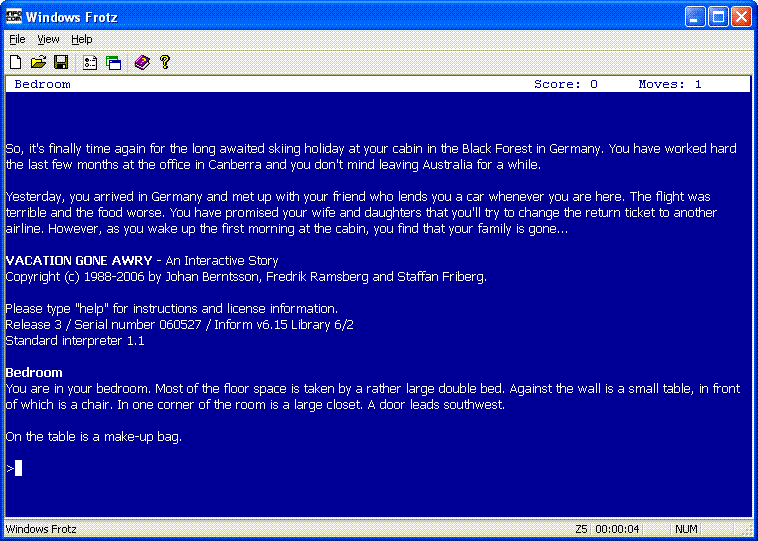Open the View menu
Viewport: 758px width, 541px height.
(48, 39)
